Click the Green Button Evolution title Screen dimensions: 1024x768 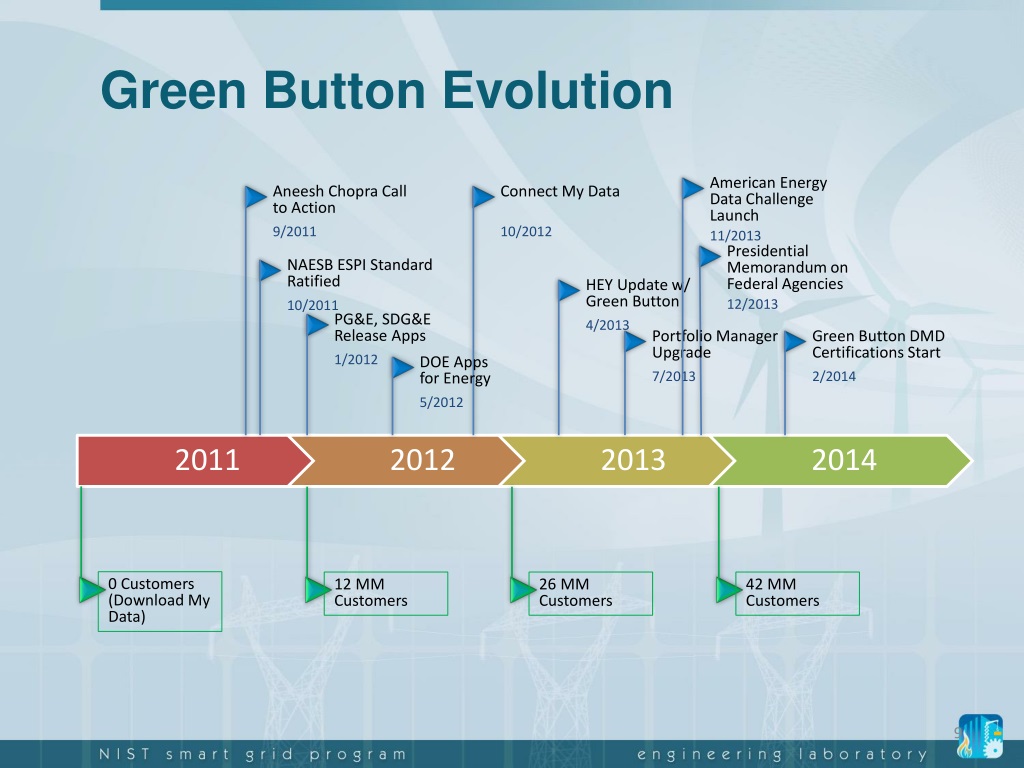point(387,90)
